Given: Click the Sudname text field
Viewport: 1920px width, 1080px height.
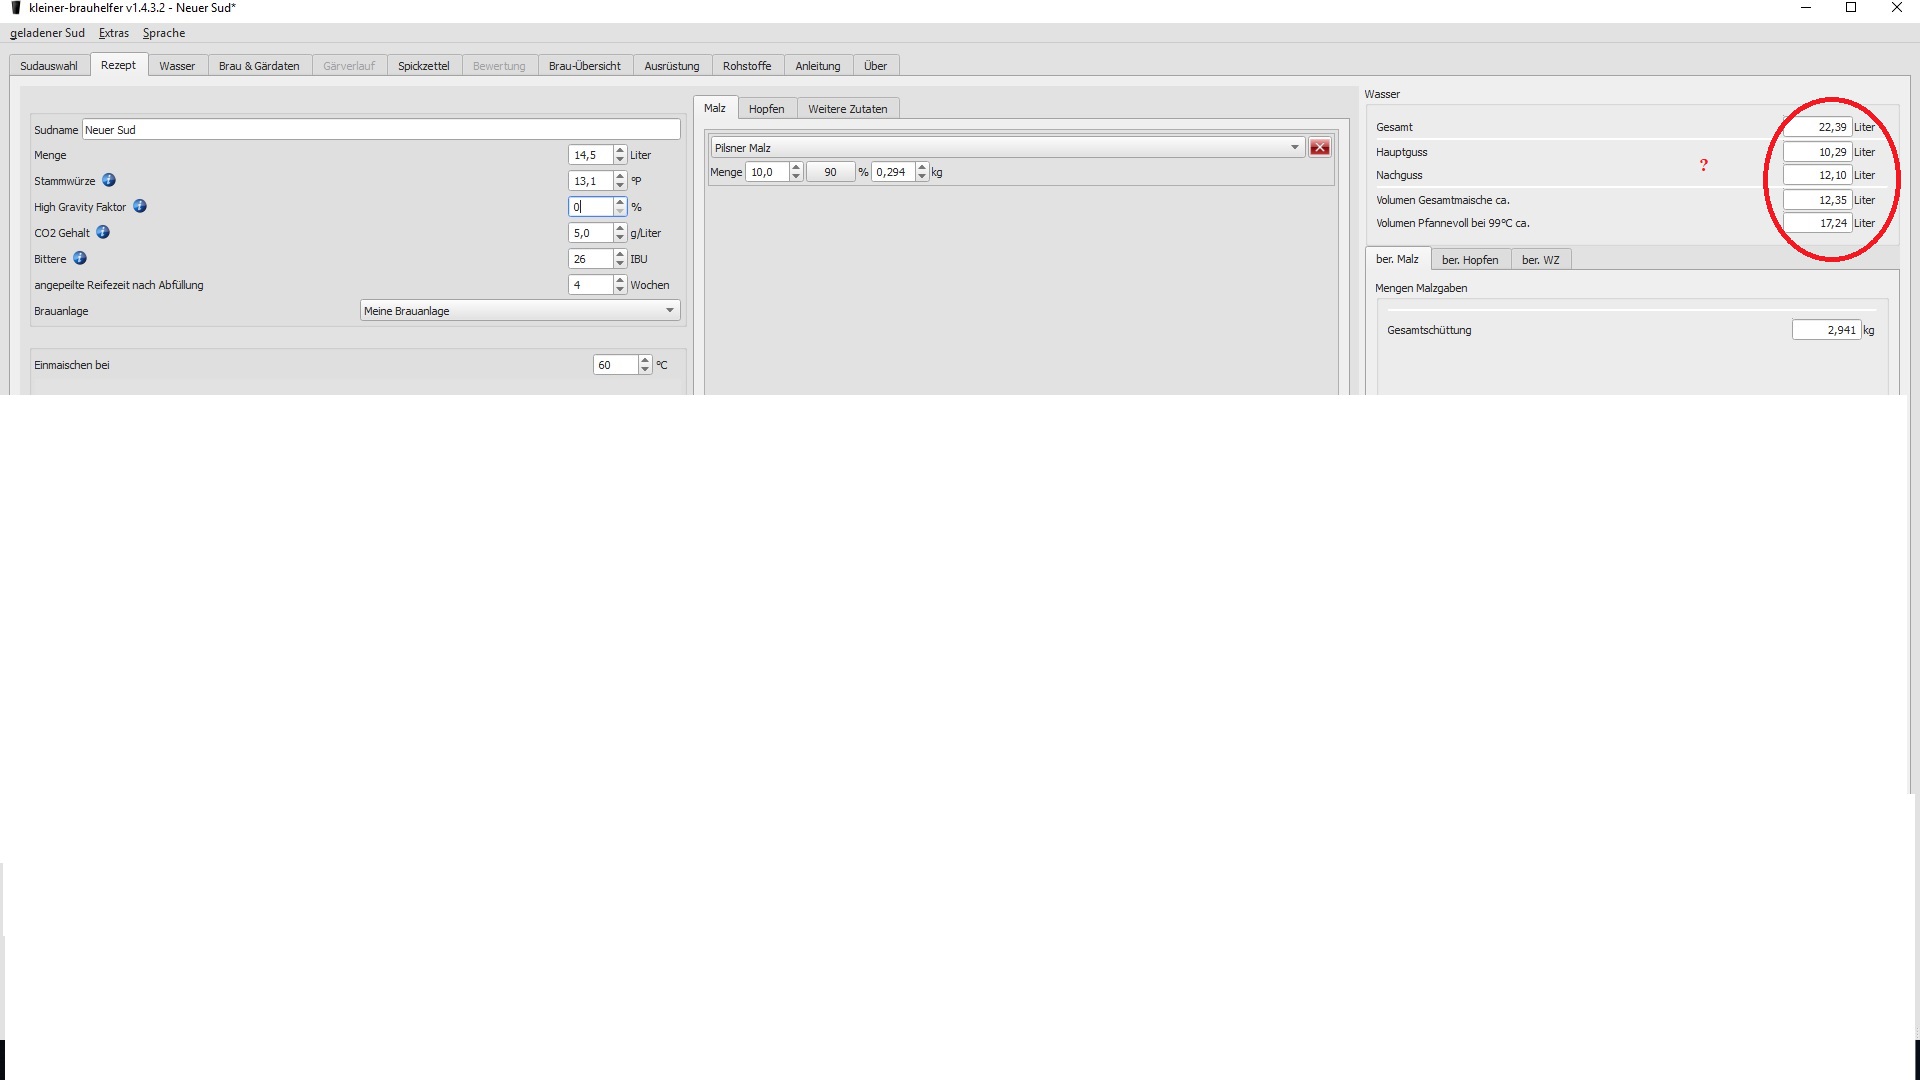Looking at the screenshot, I should pos(380,130).
